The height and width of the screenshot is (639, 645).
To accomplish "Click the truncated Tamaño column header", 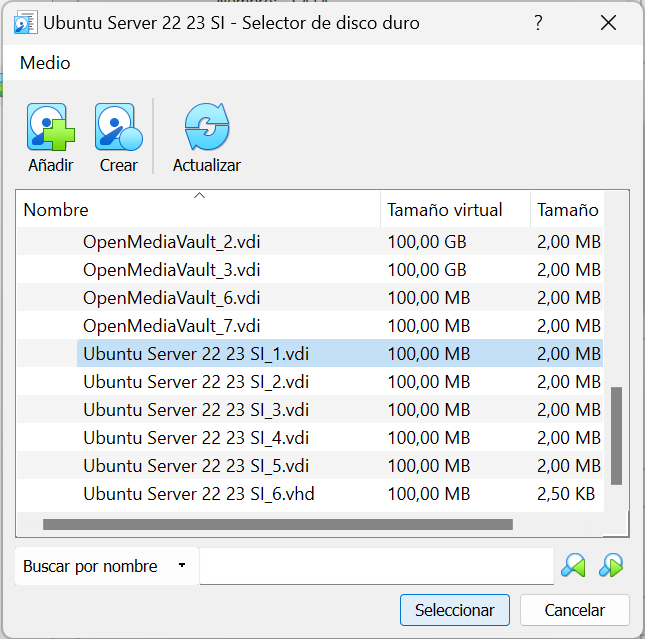I will pyautogui.click(x=567, y=209).
